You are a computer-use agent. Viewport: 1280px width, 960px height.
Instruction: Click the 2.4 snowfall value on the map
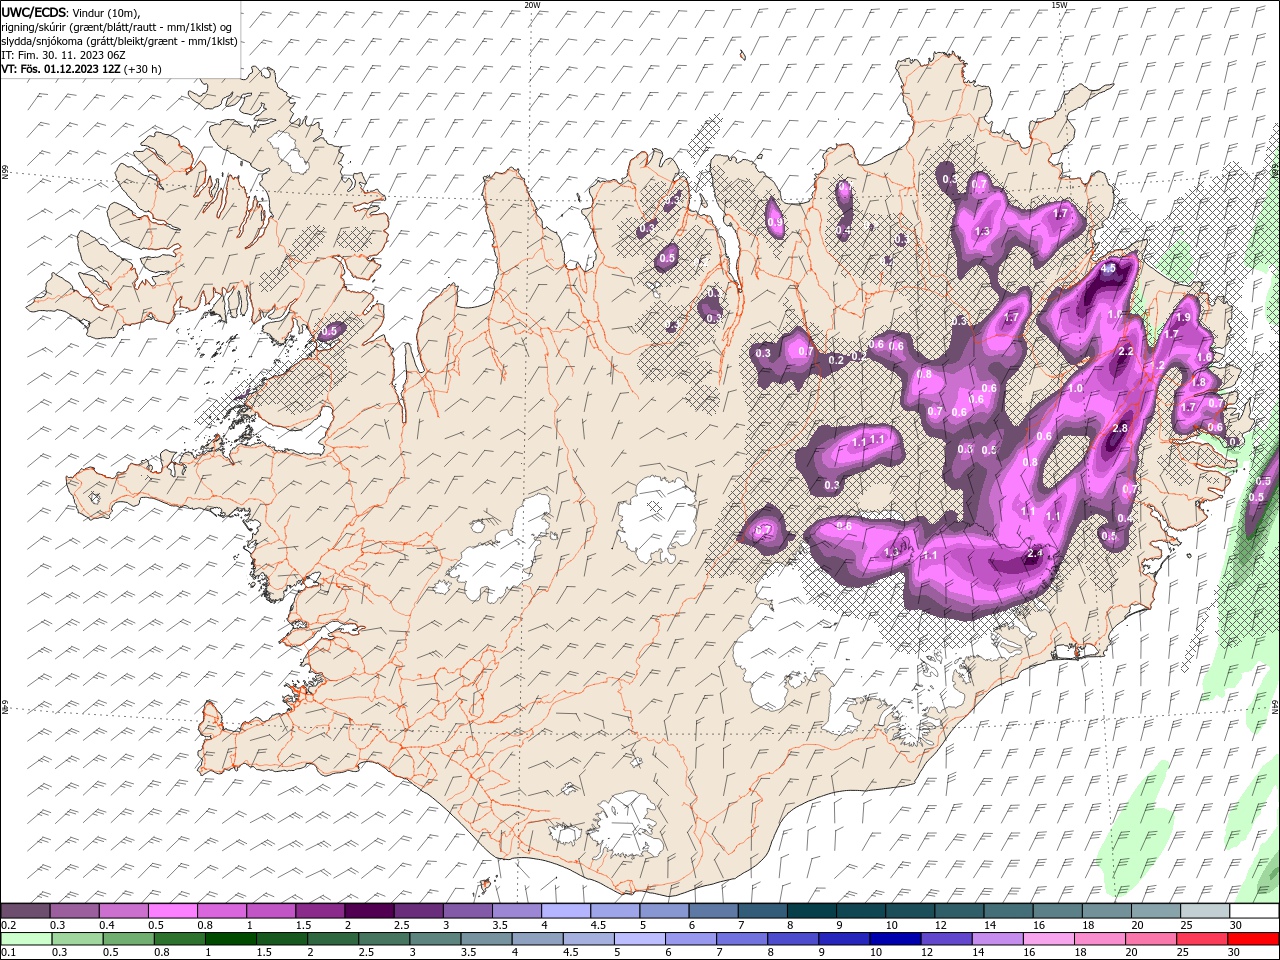coord(1036,553)
